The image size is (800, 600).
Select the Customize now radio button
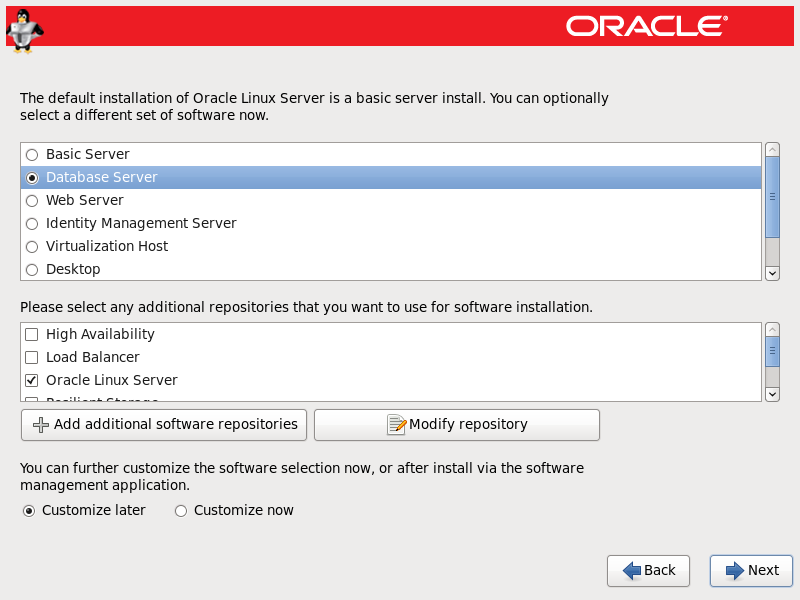[x=181, y=511]
